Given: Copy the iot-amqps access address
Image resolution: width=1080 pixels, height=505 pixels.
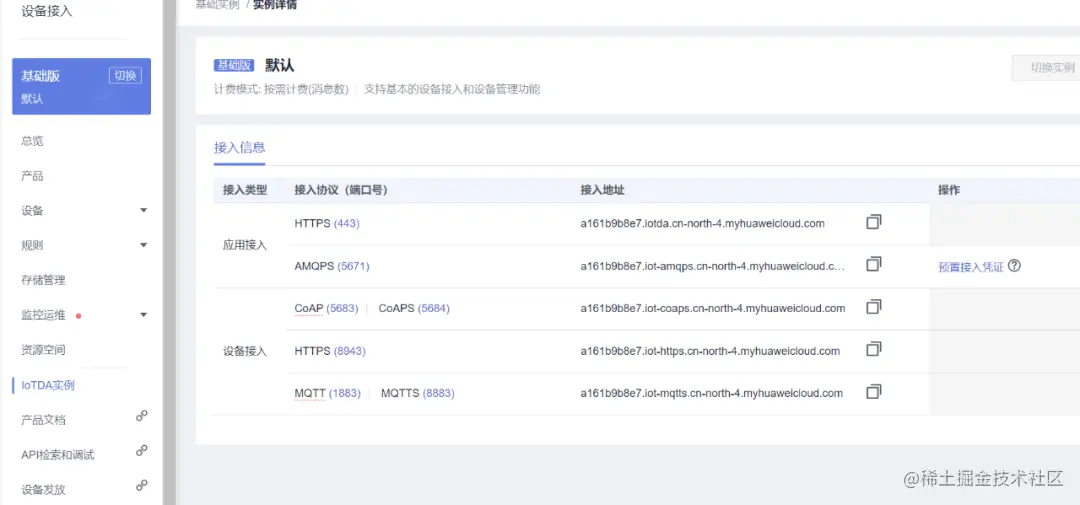Looking at the screenshot, I should coord(873,264).
